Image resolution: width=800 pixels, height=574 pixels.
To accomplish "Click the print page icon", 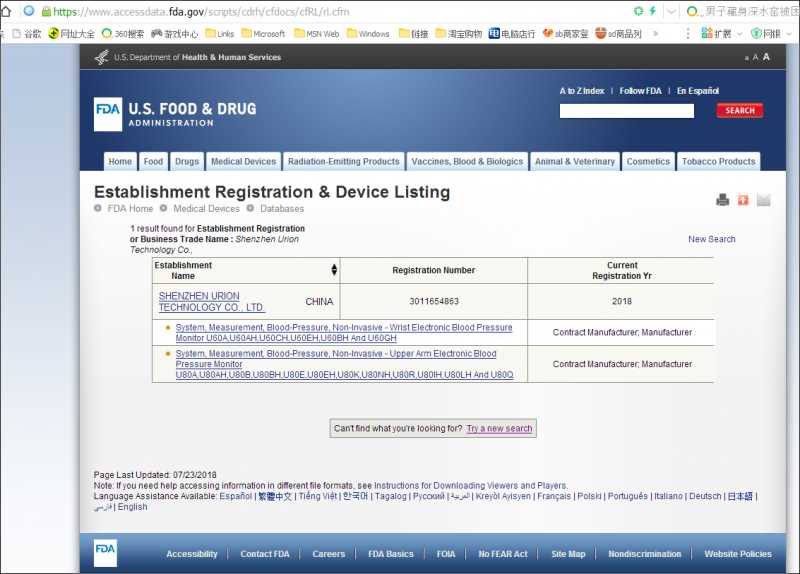I will [x=722, y=200].
